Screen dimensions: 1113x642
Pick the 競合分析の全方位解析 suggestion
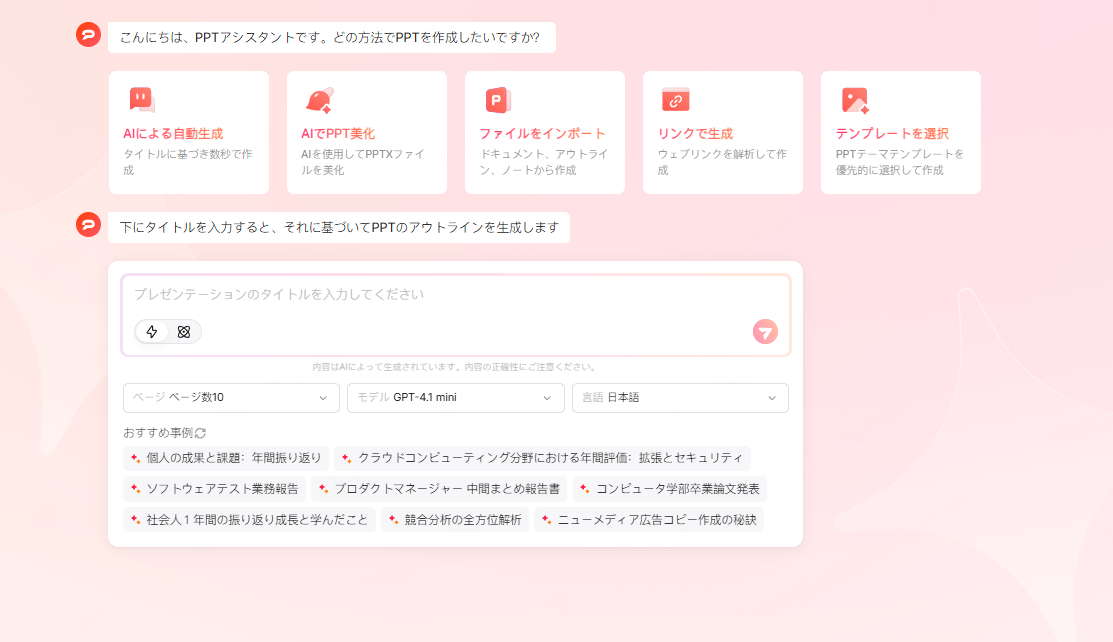pyautogui.click(x=455, y=520)
